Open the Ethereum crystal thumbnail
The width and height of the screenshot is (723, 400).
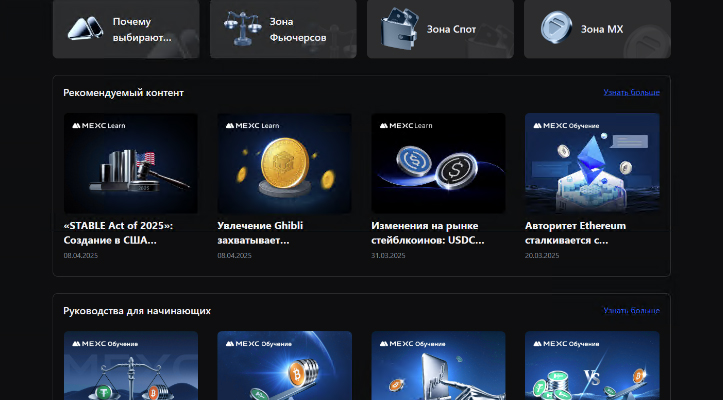click(592, 163)
